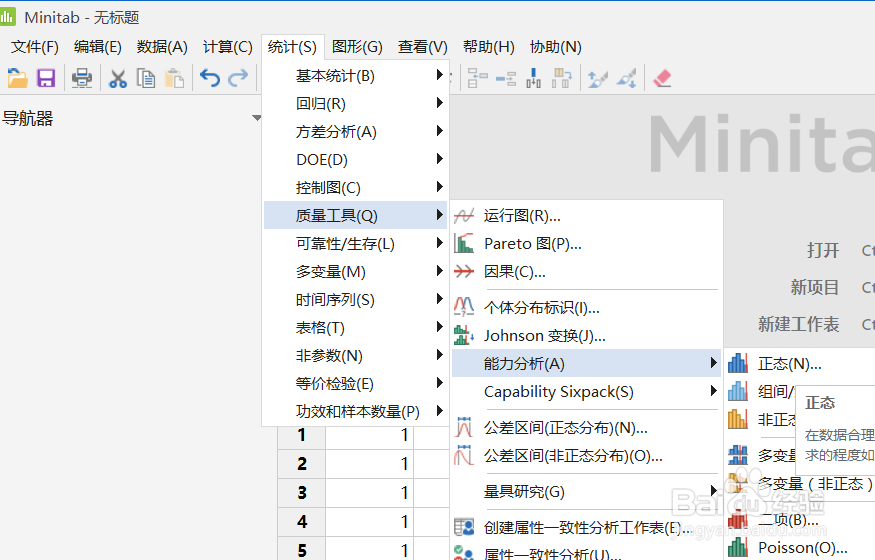Expand the 功效和样本数量(P) submenu
The width and height of the screenshot is (875, 560).
(355, 412)
